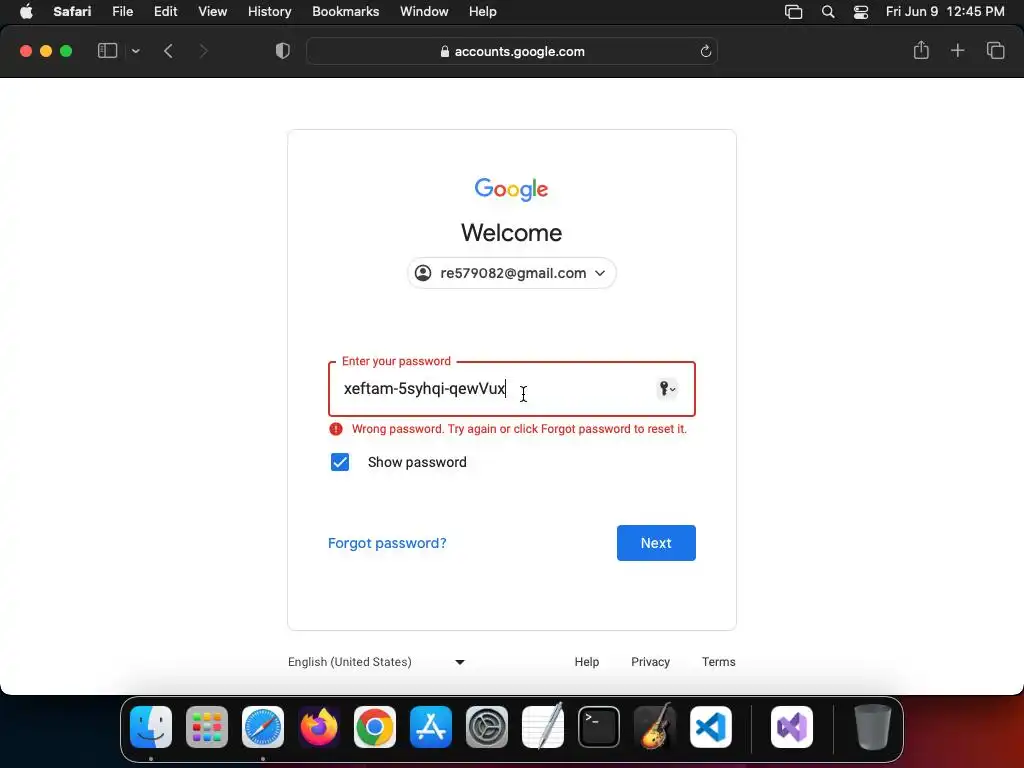The image size is (1024, 768).
Task: Open Launchpad from the Dock
Action: click(207, 727)
